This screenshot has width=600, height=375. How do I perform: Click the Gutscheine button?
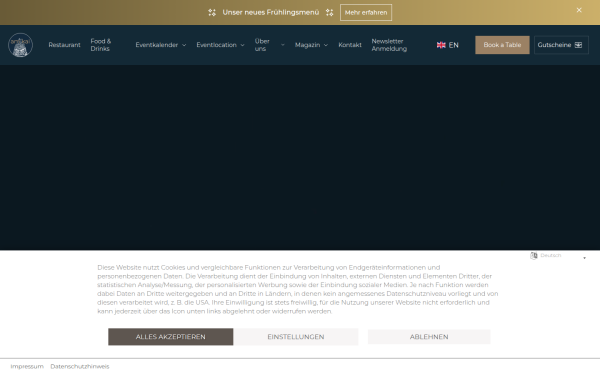(x=561, y=45)
